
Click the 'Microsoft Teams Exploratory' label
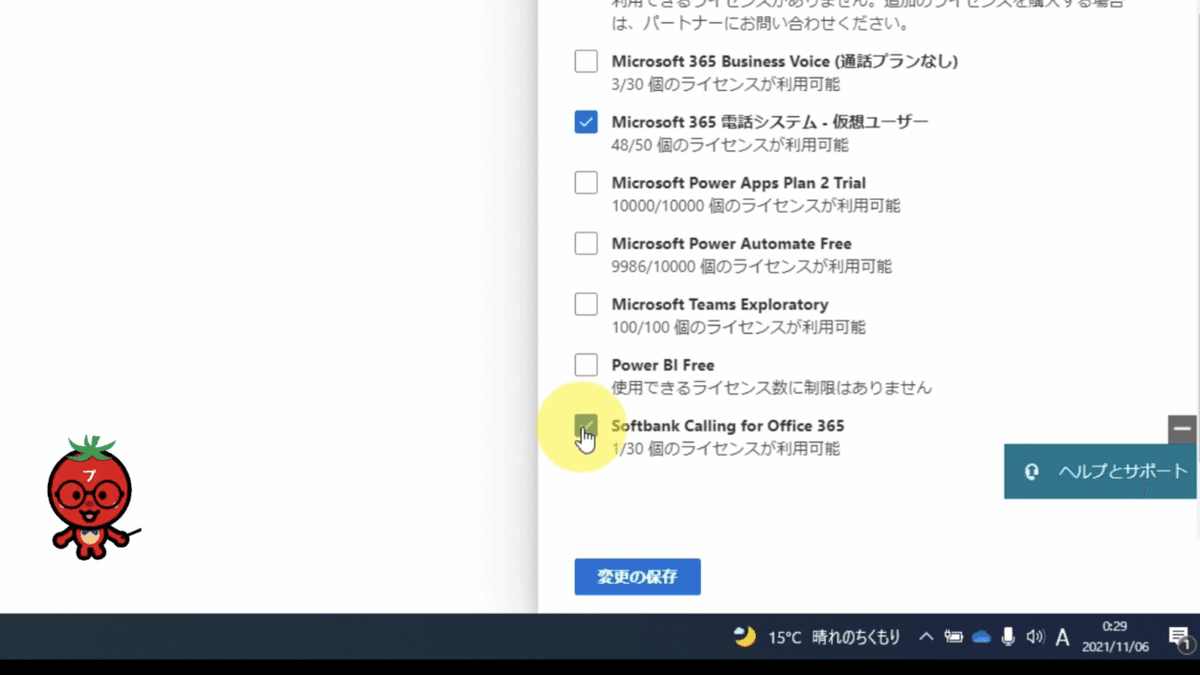720,304
